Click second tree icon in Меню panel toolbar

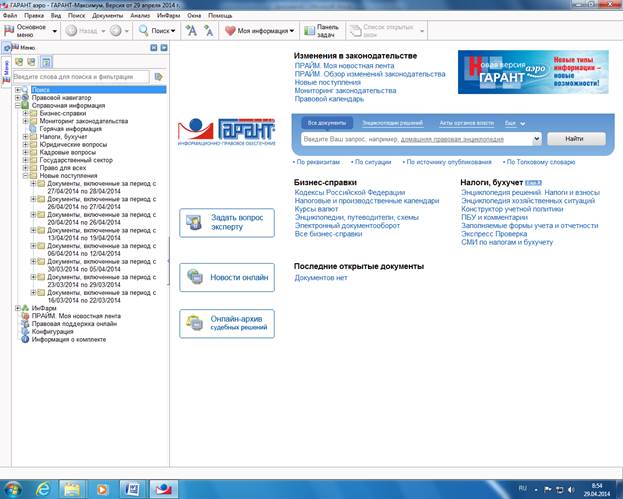coord(31,62)
